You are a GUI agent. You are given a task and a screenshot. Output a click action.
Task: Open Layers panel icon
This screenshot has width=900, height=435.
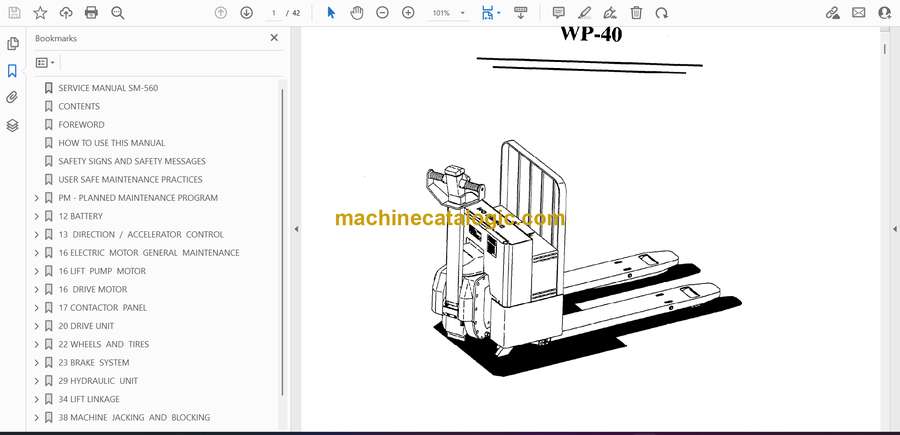(x=12, y=125)
